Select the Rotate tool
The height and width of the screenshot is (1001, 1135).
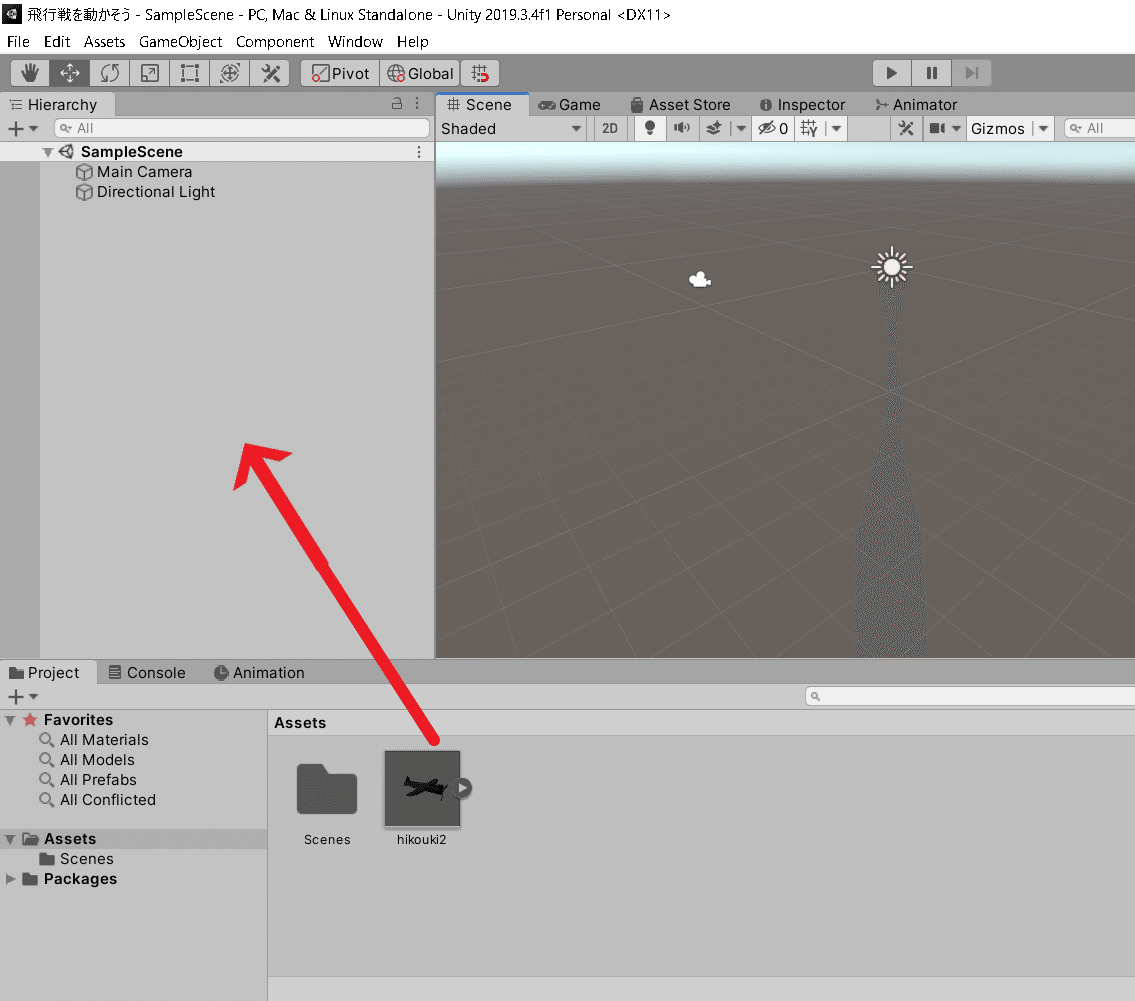110,73
